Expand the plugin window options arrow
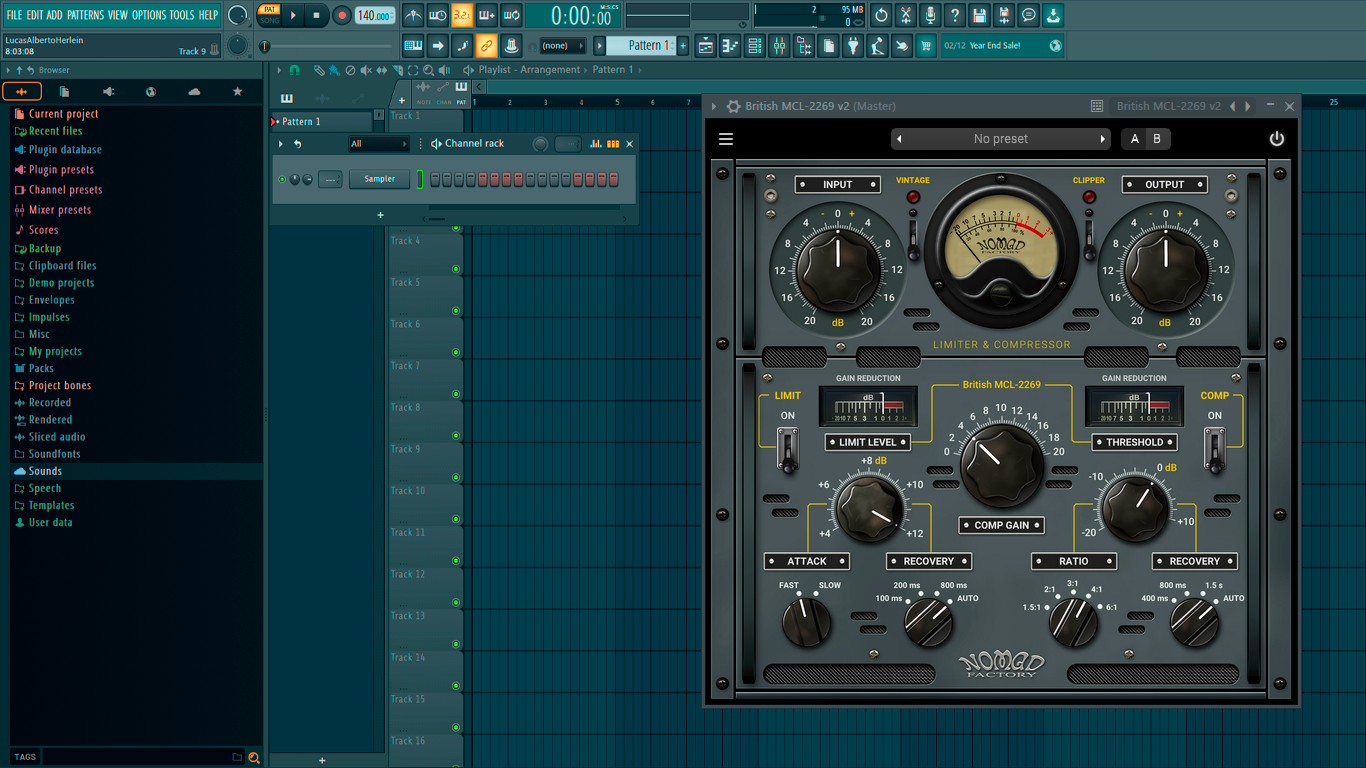 [714, 106]
